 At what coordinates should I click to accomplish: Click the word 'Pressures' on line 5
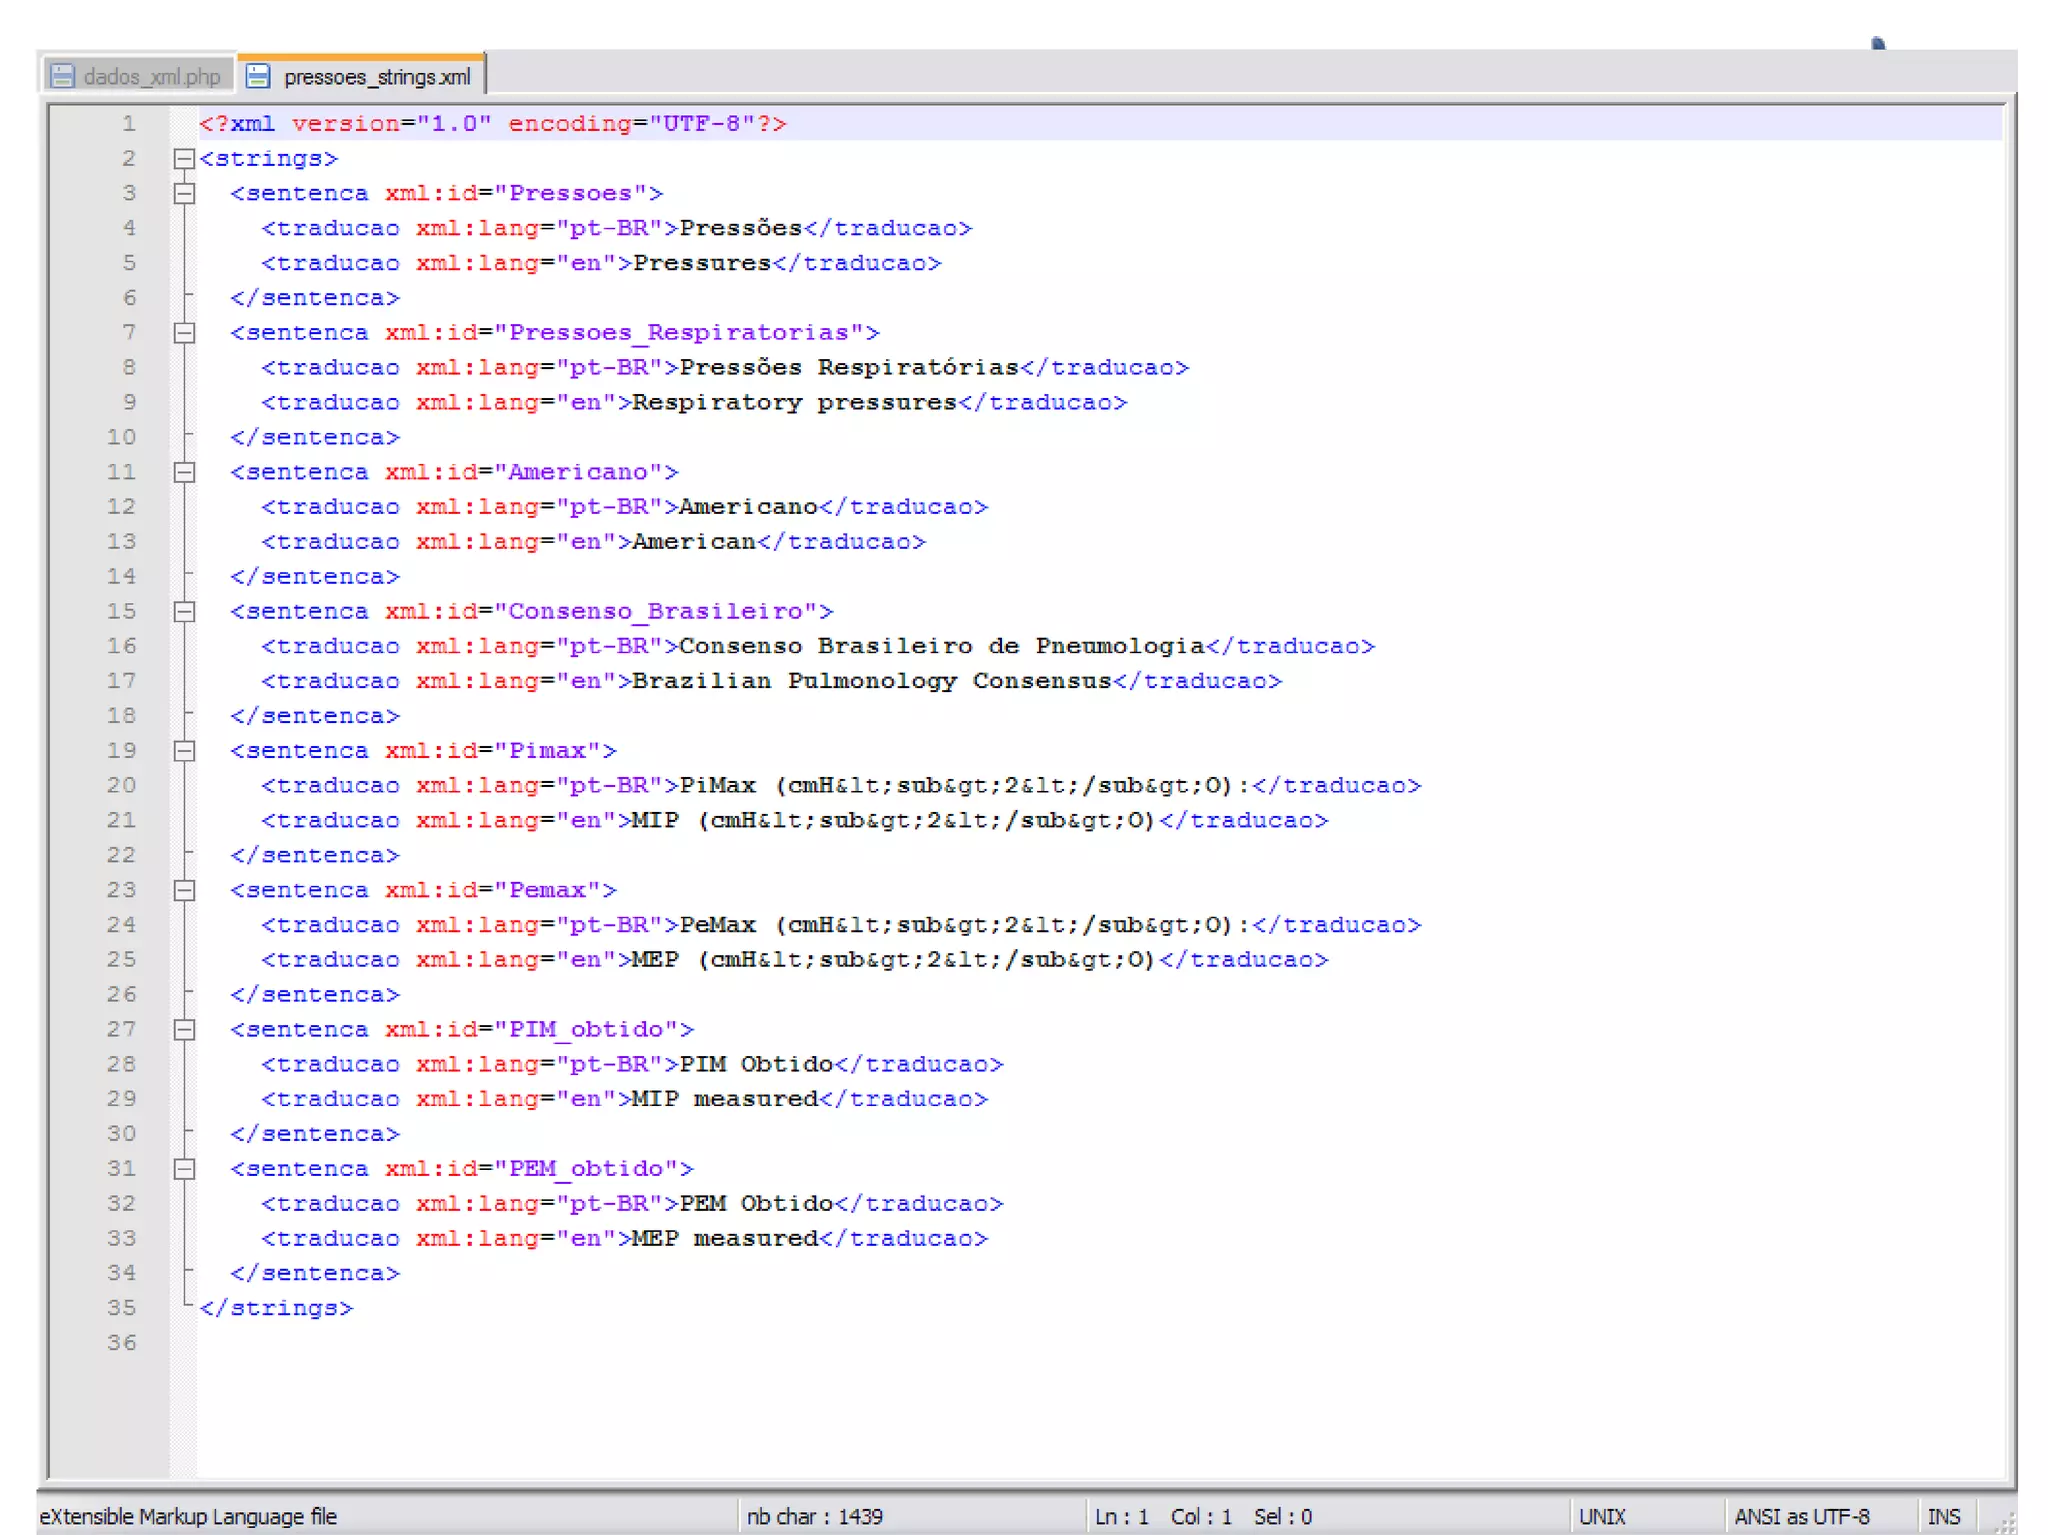click(702, 263)
